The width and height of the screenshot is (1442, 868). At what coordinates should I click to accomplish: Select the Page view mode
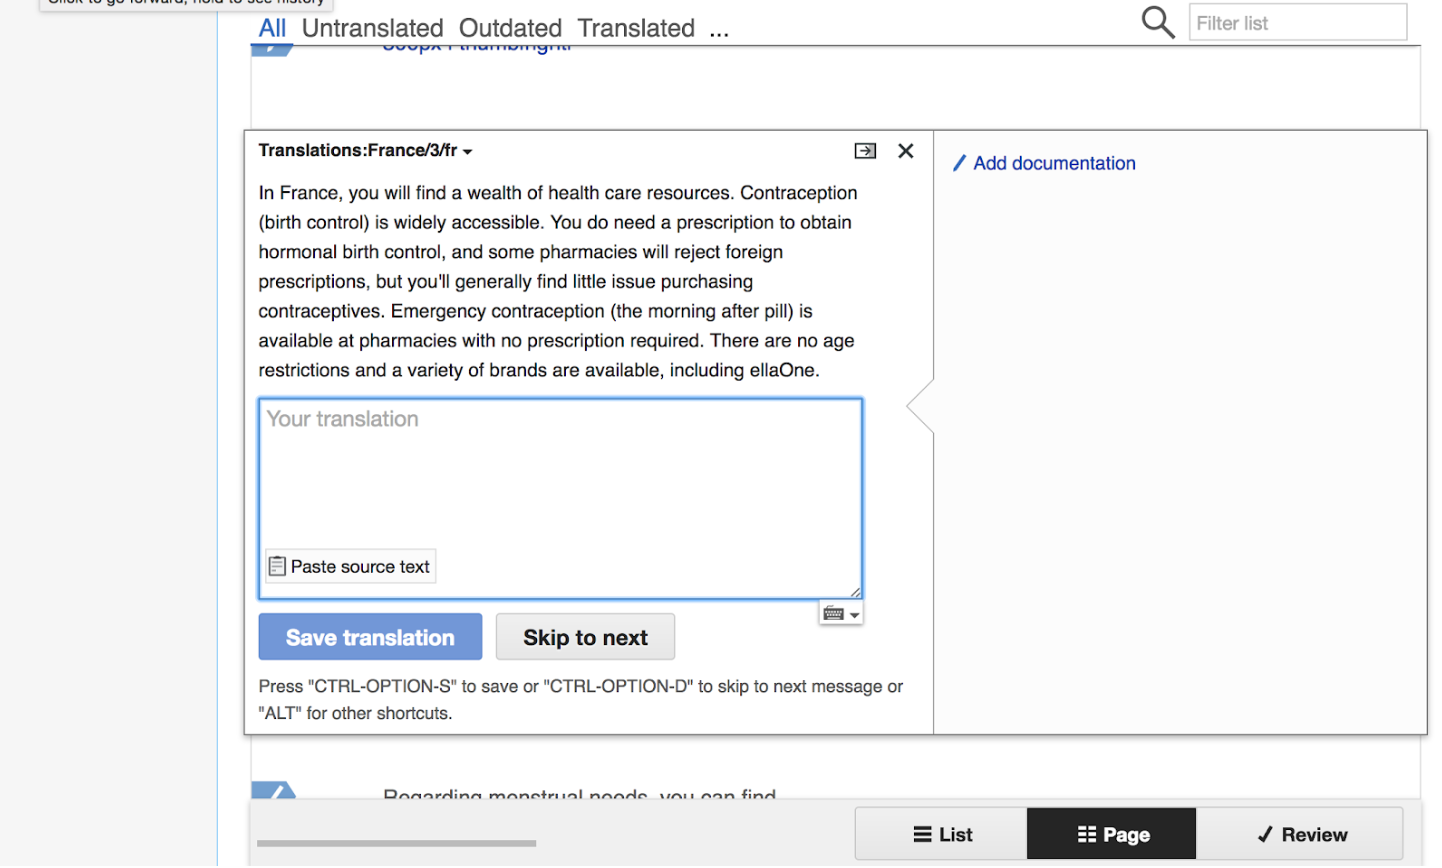(x=1112, y=834)
